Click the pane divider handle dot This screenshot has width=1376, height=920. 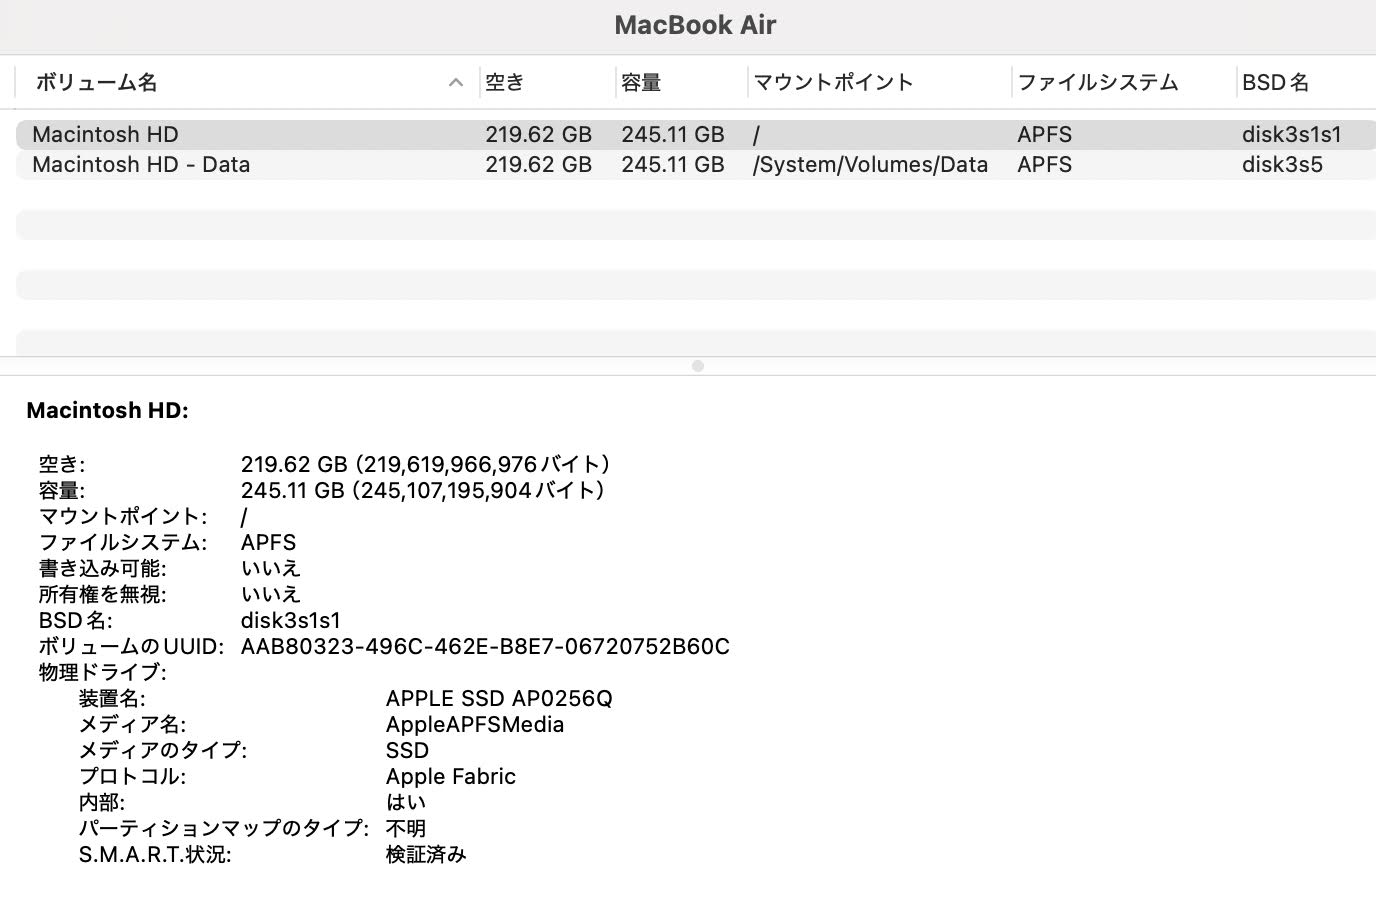696,366
